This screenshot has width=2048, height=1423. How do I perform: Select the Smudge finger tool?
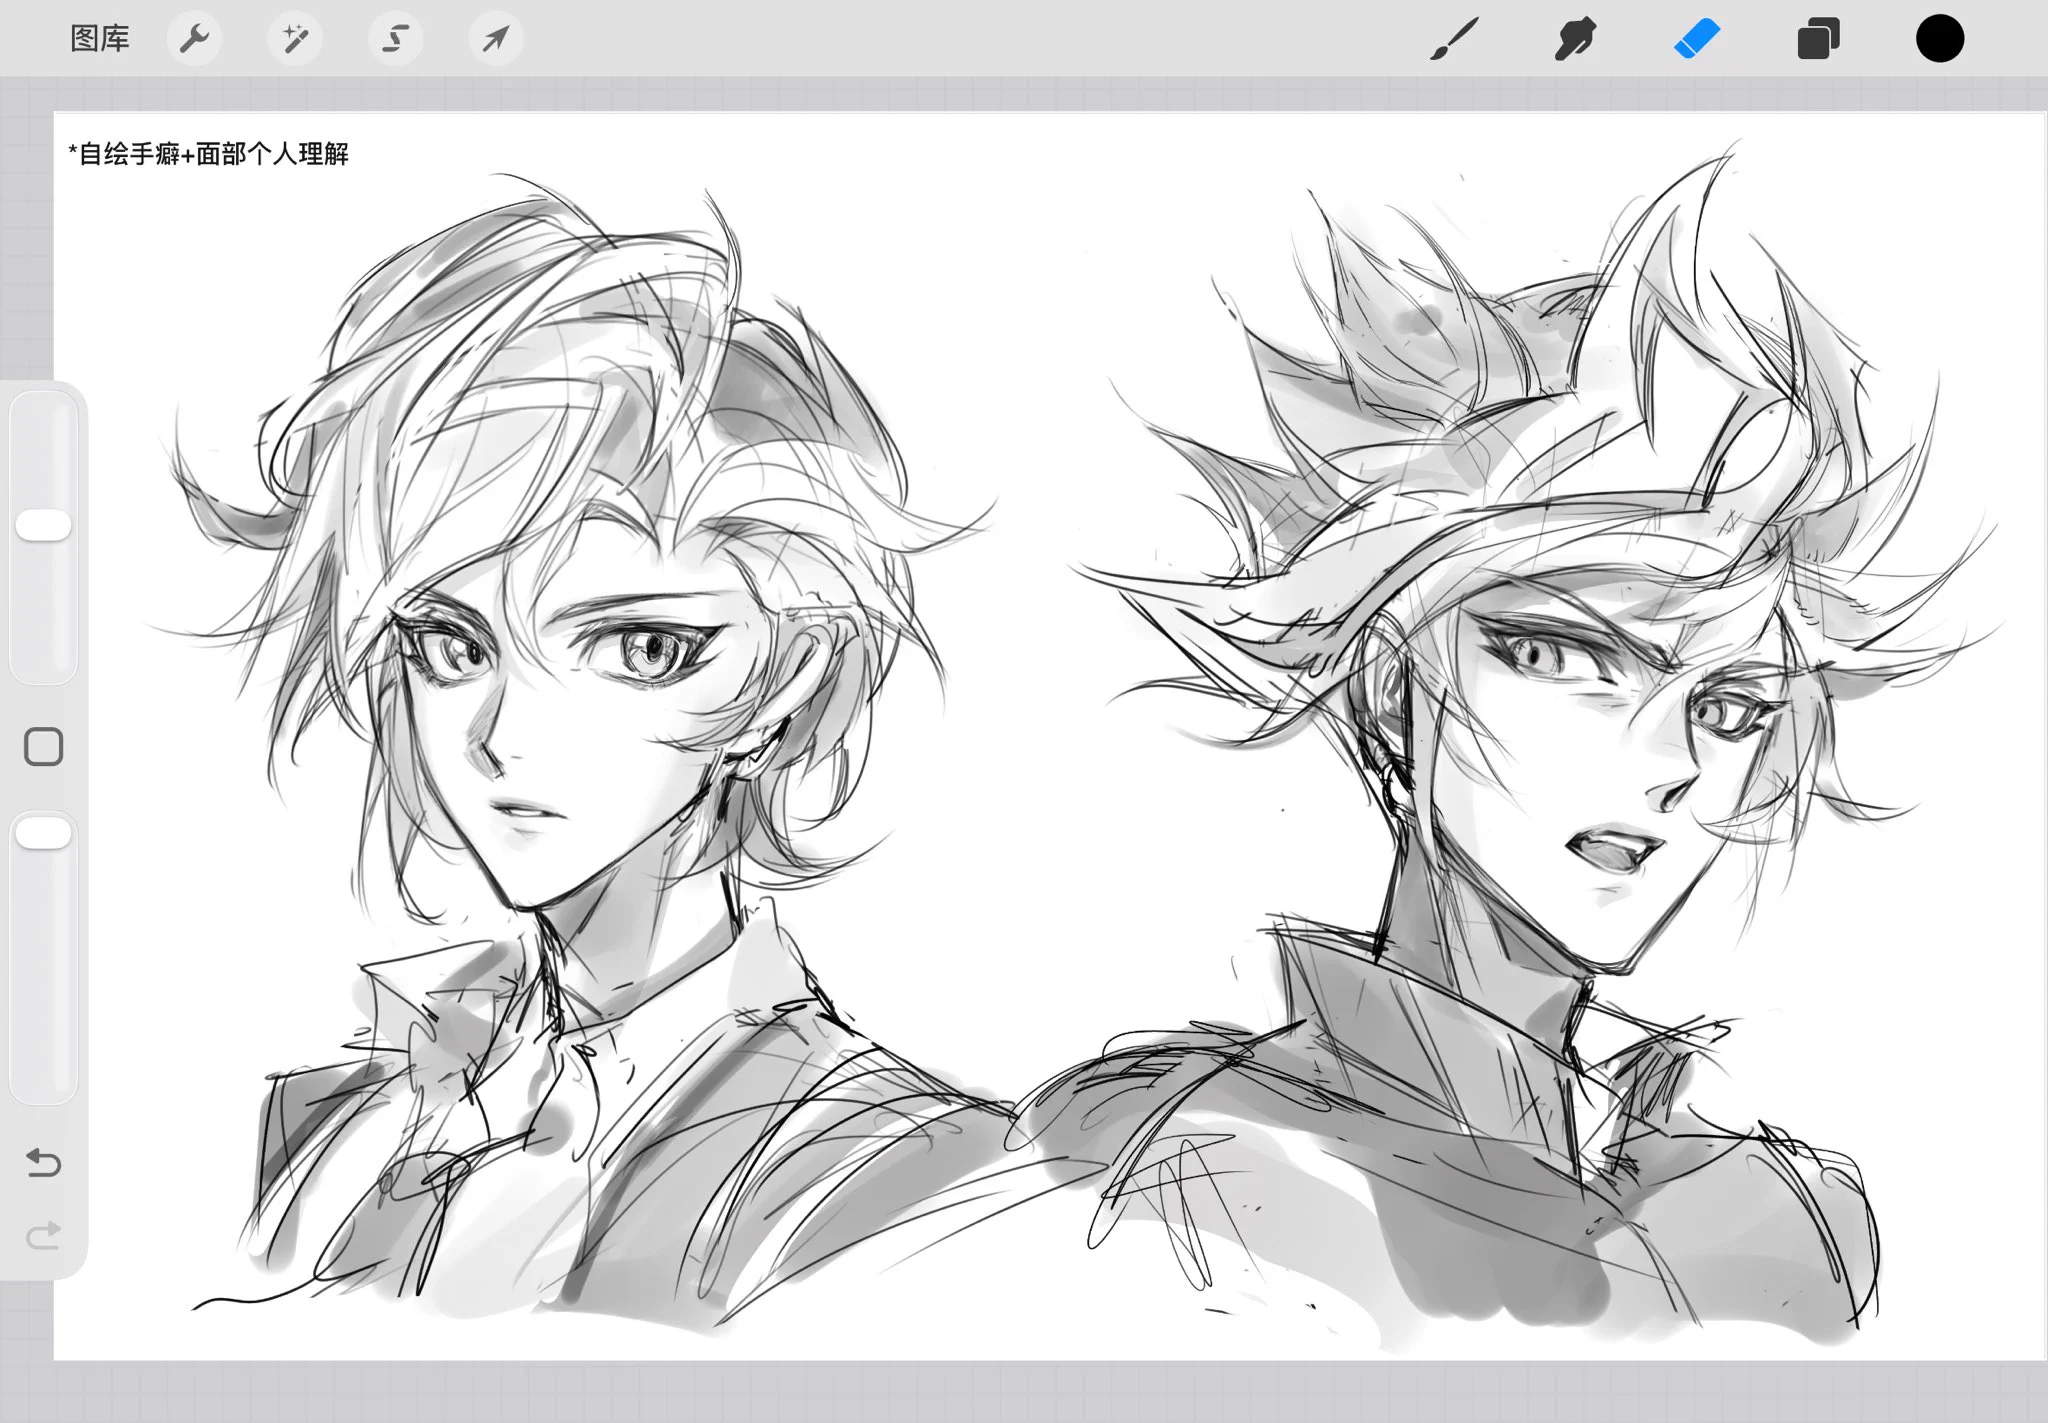coord(1575,40)
